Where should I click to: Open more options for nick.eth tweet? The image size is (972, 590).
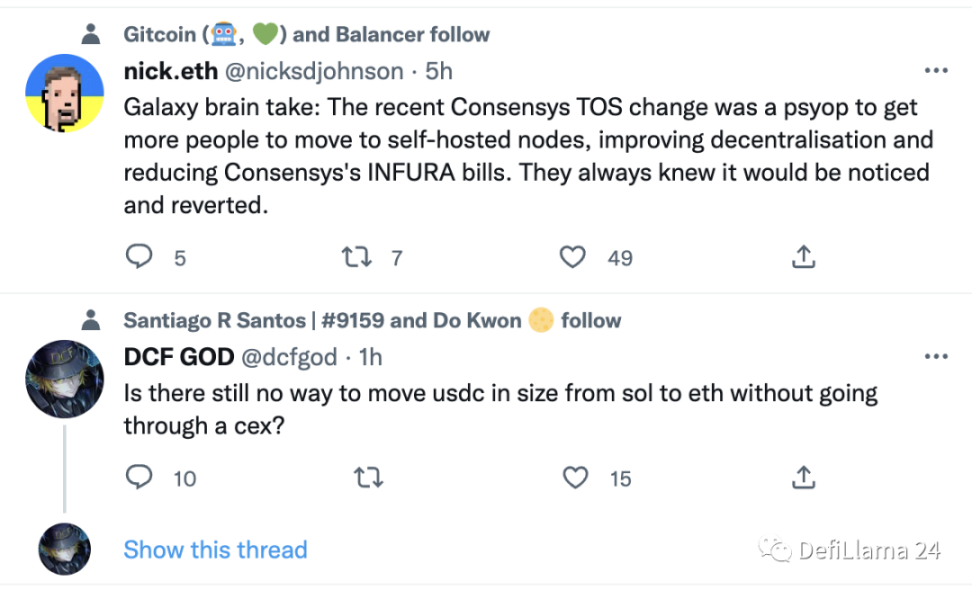(x=936, y=71)
